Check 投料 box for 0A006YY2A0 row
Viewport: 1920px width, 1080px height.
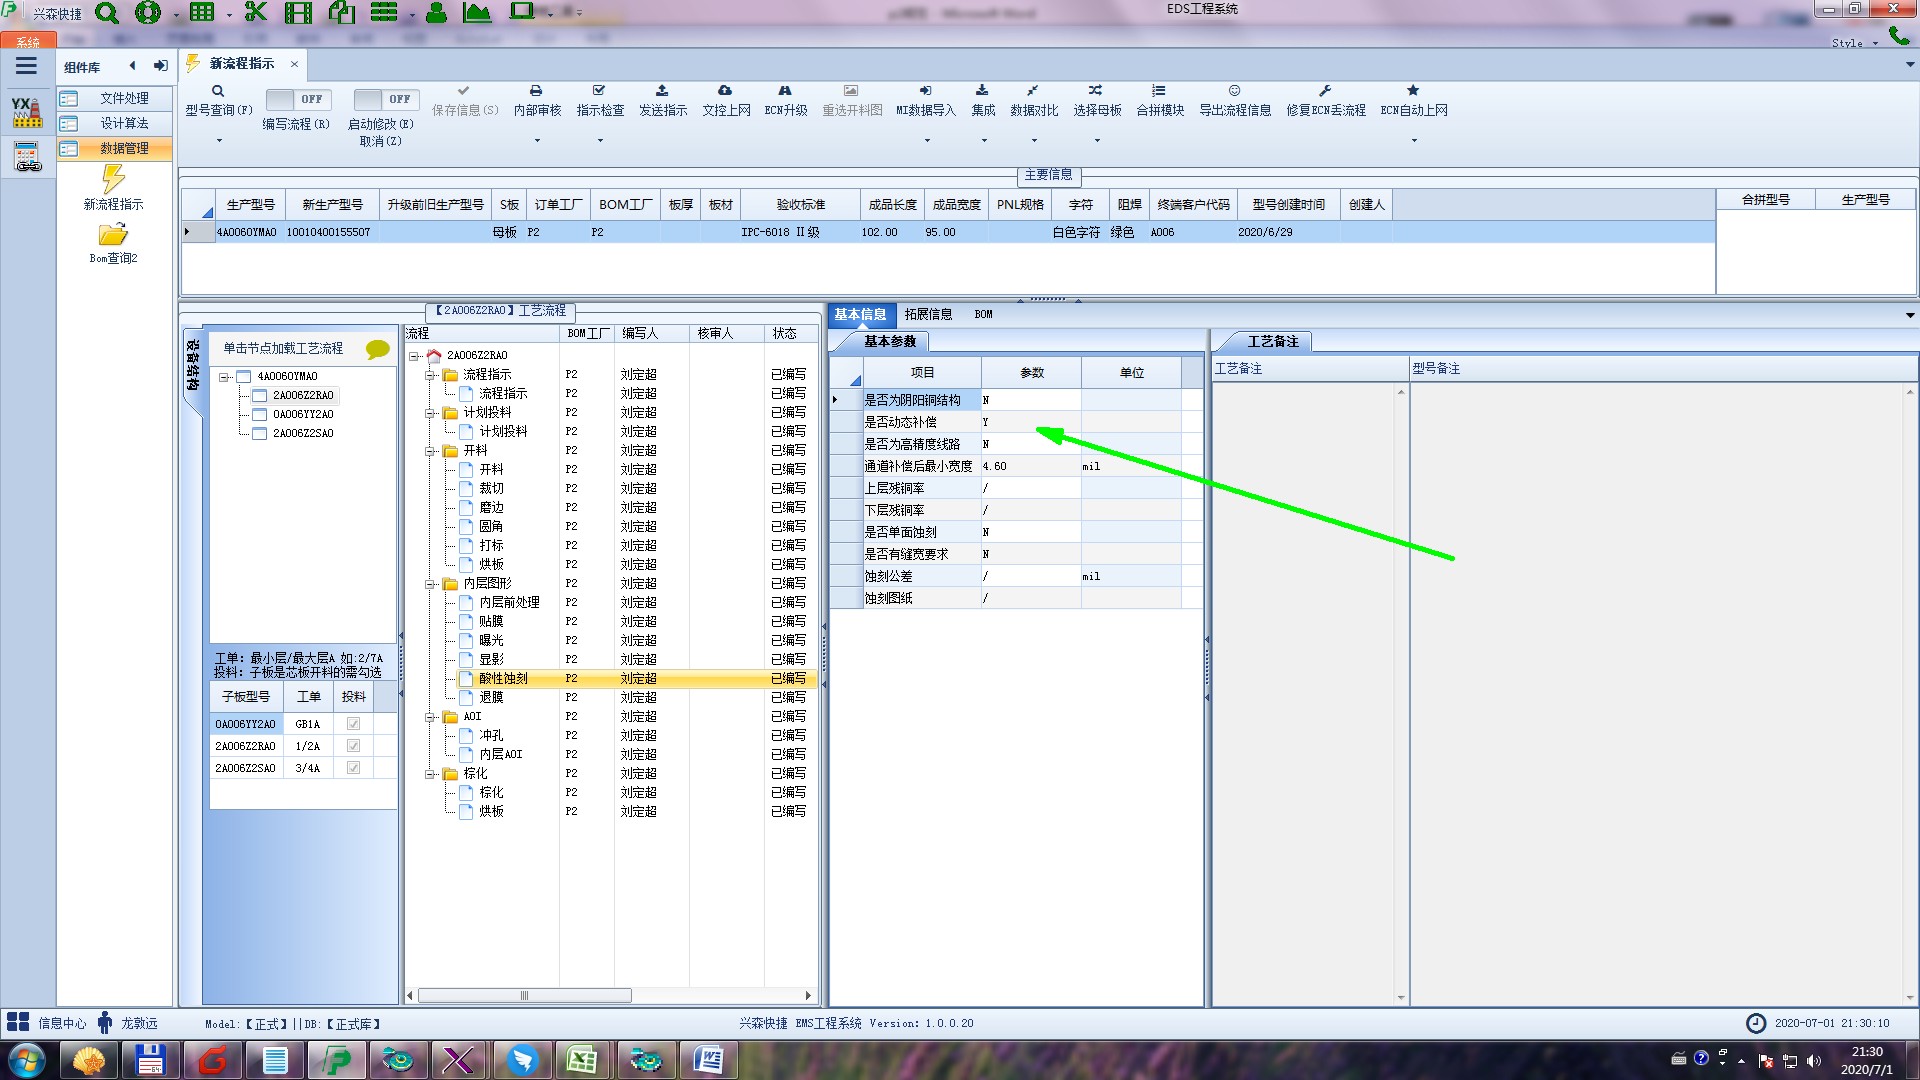(x=353, y=724)
